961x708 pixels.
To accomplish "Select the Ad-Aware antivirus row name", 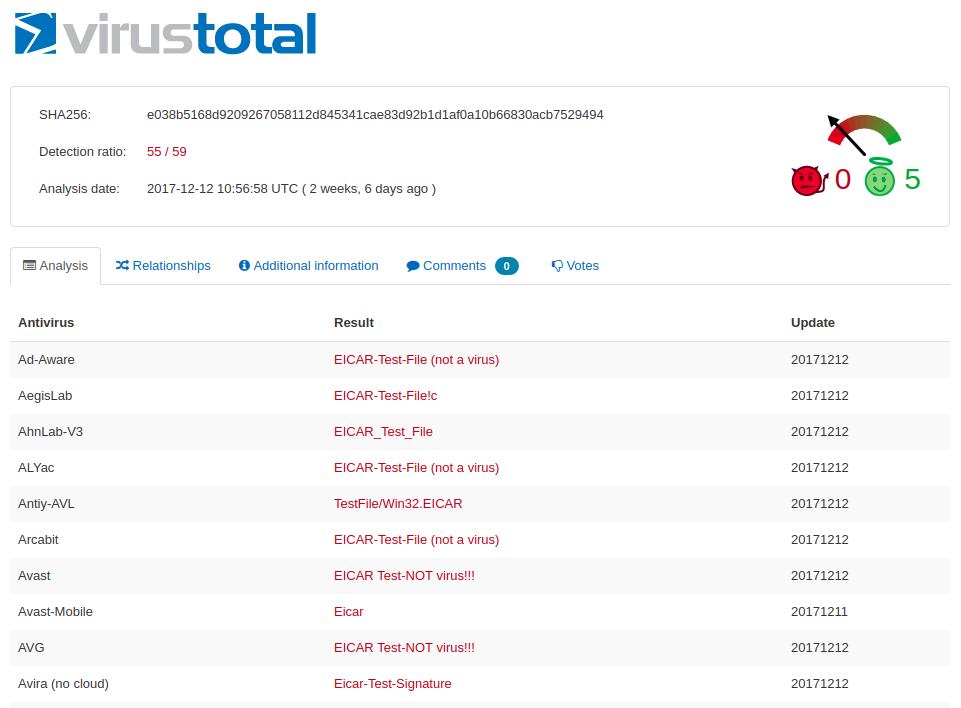I will coord(47,360).
